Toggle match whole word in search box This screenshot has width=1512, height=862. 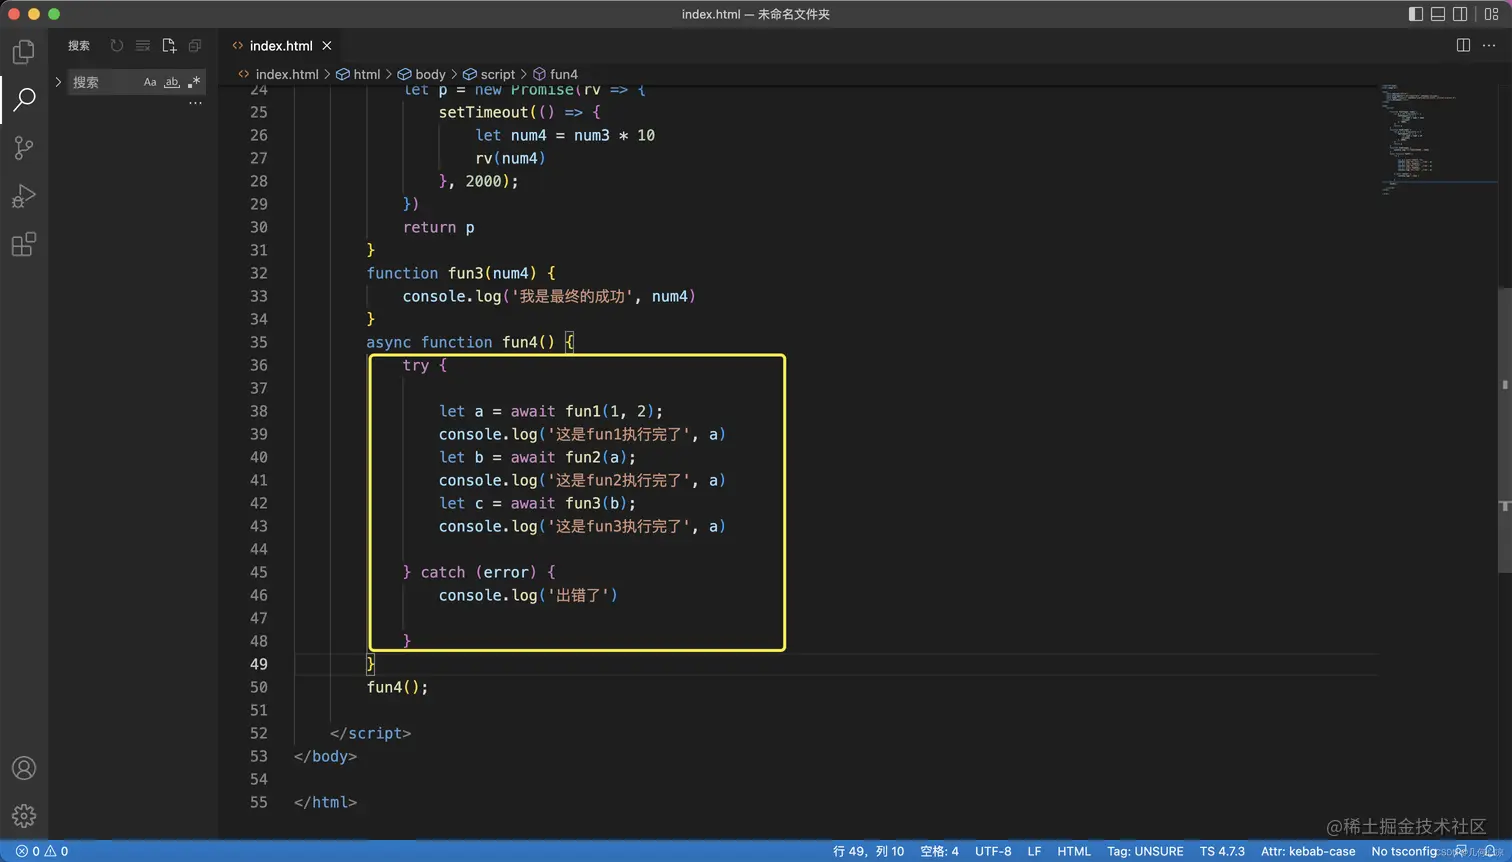[172, 82]
